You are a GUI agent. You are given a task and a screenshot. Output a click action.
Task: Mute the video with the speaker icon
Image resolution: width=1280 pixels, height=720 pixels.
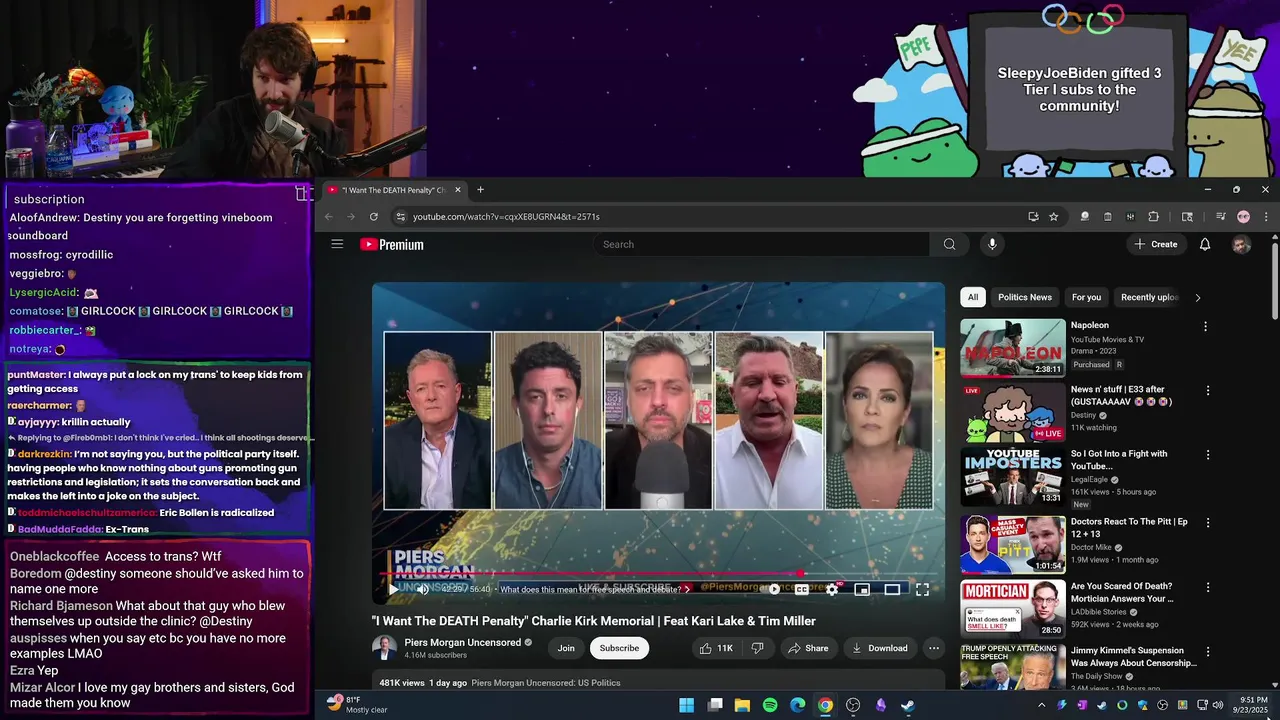pyautogui.click(x=423, y=589)
